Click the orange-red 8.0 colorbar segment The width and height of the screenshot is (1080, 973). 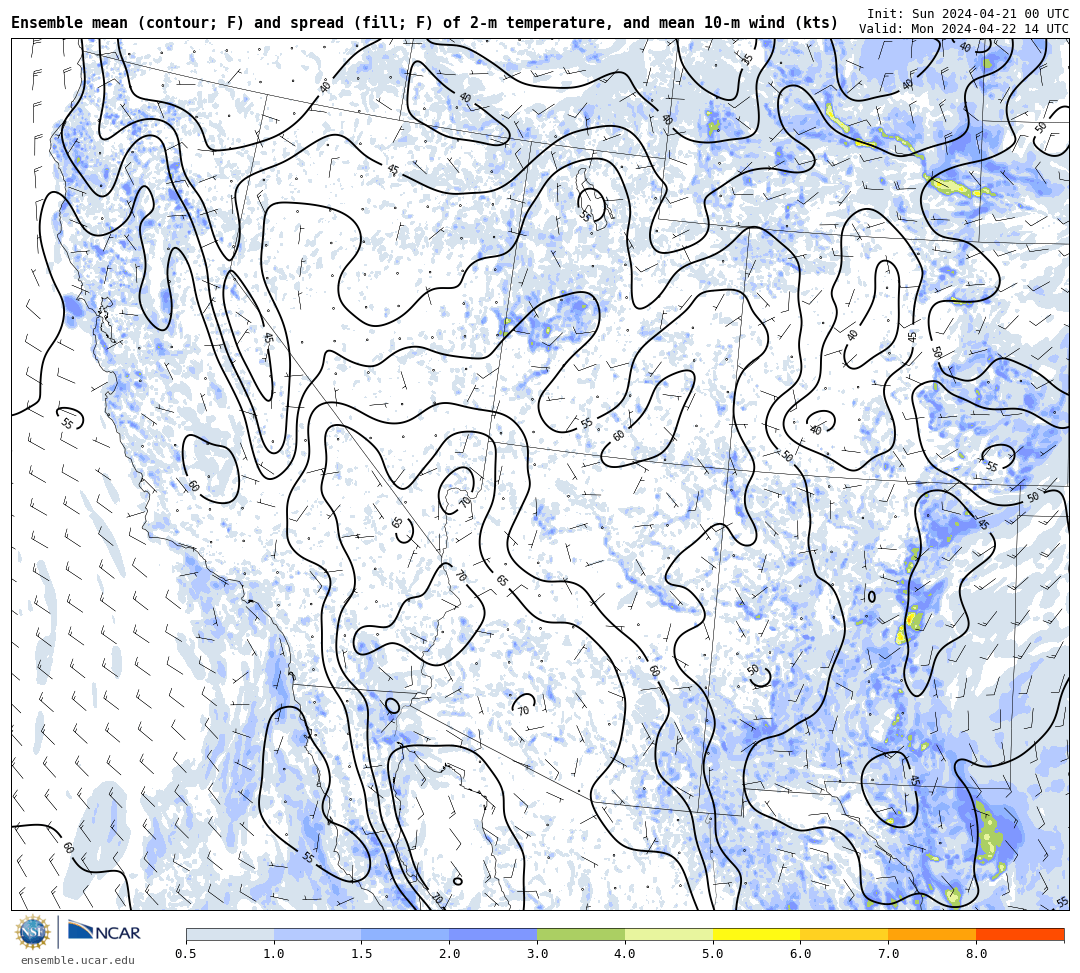[x=1020, y=934]
